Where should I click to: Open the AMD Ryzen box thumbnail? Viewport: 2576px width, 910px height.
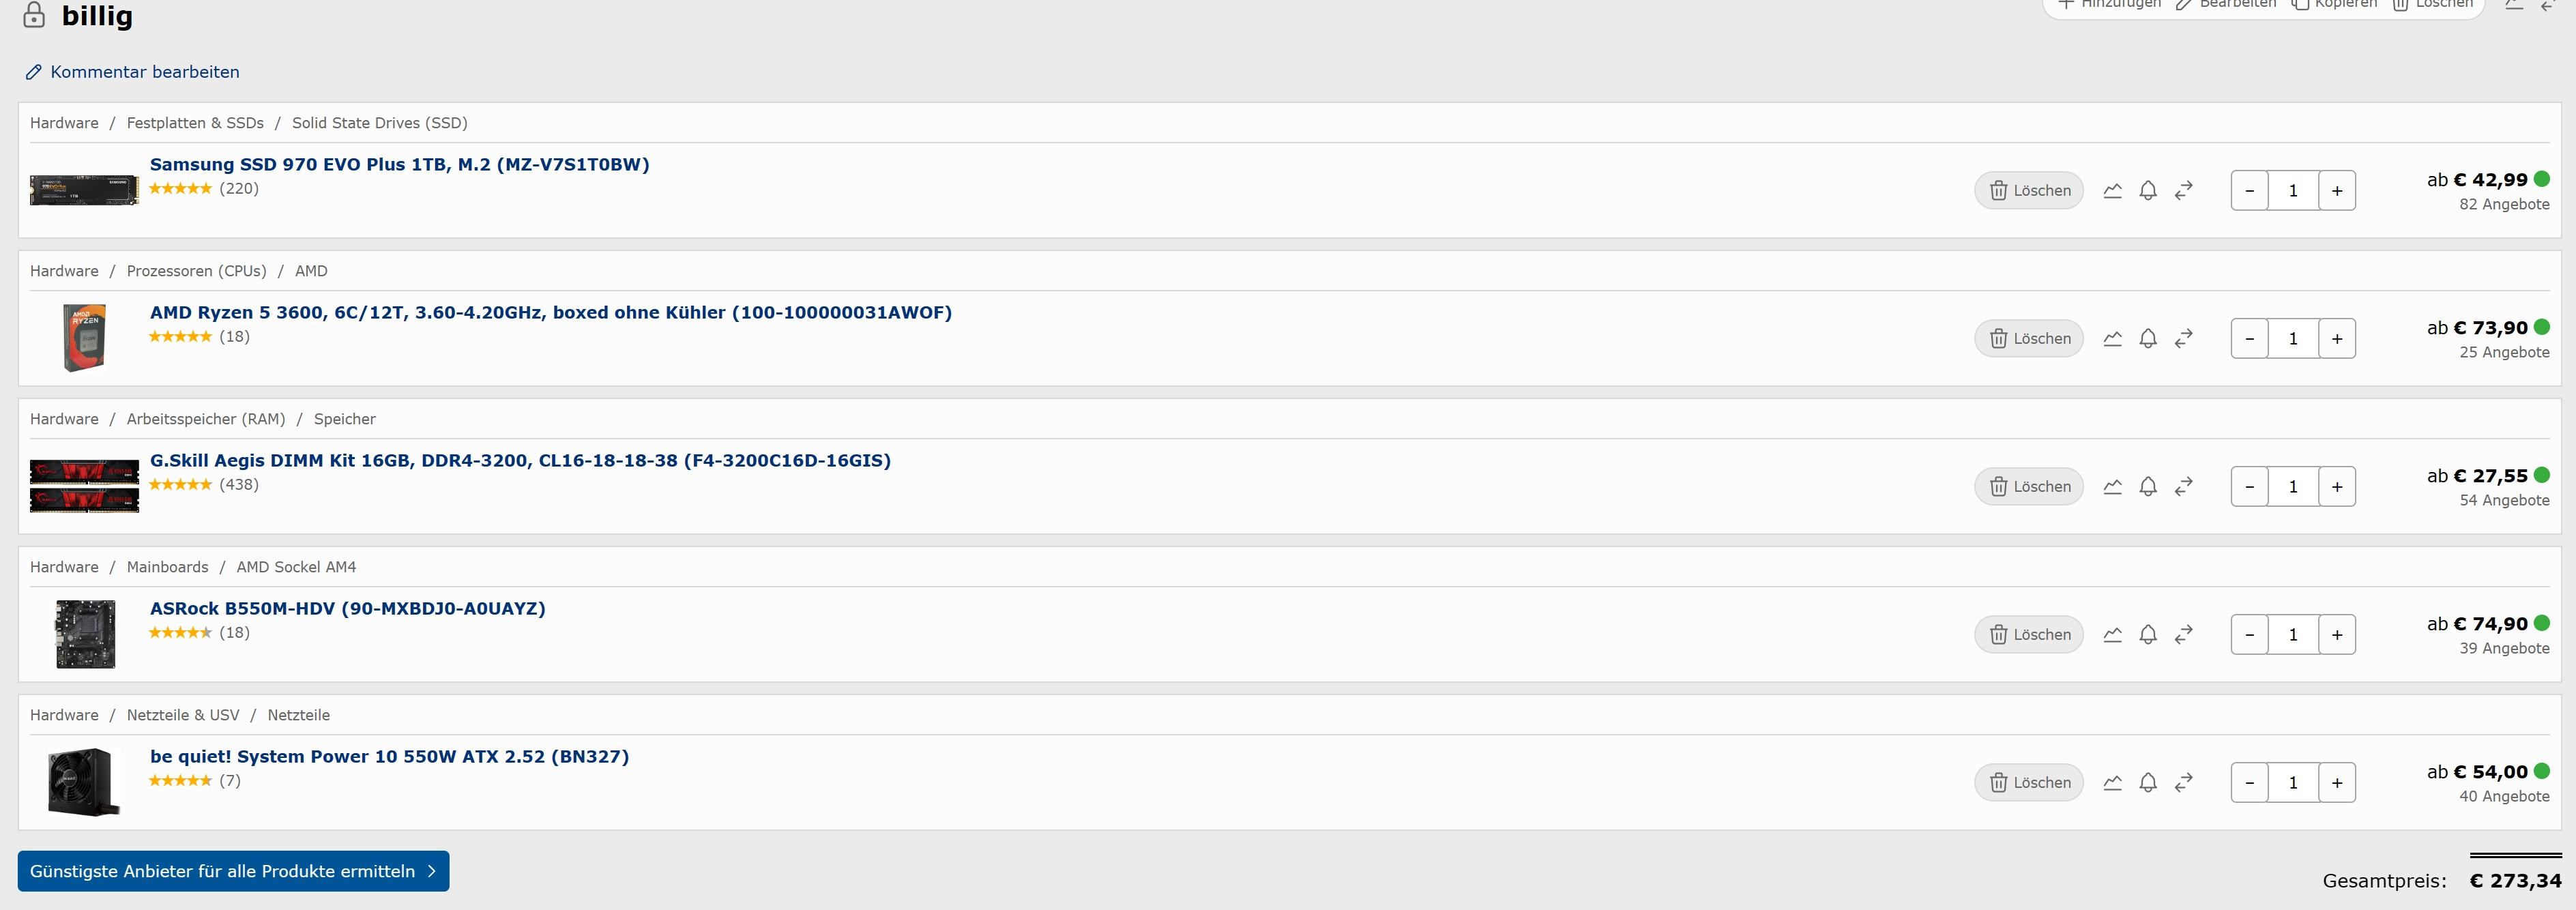85,338
